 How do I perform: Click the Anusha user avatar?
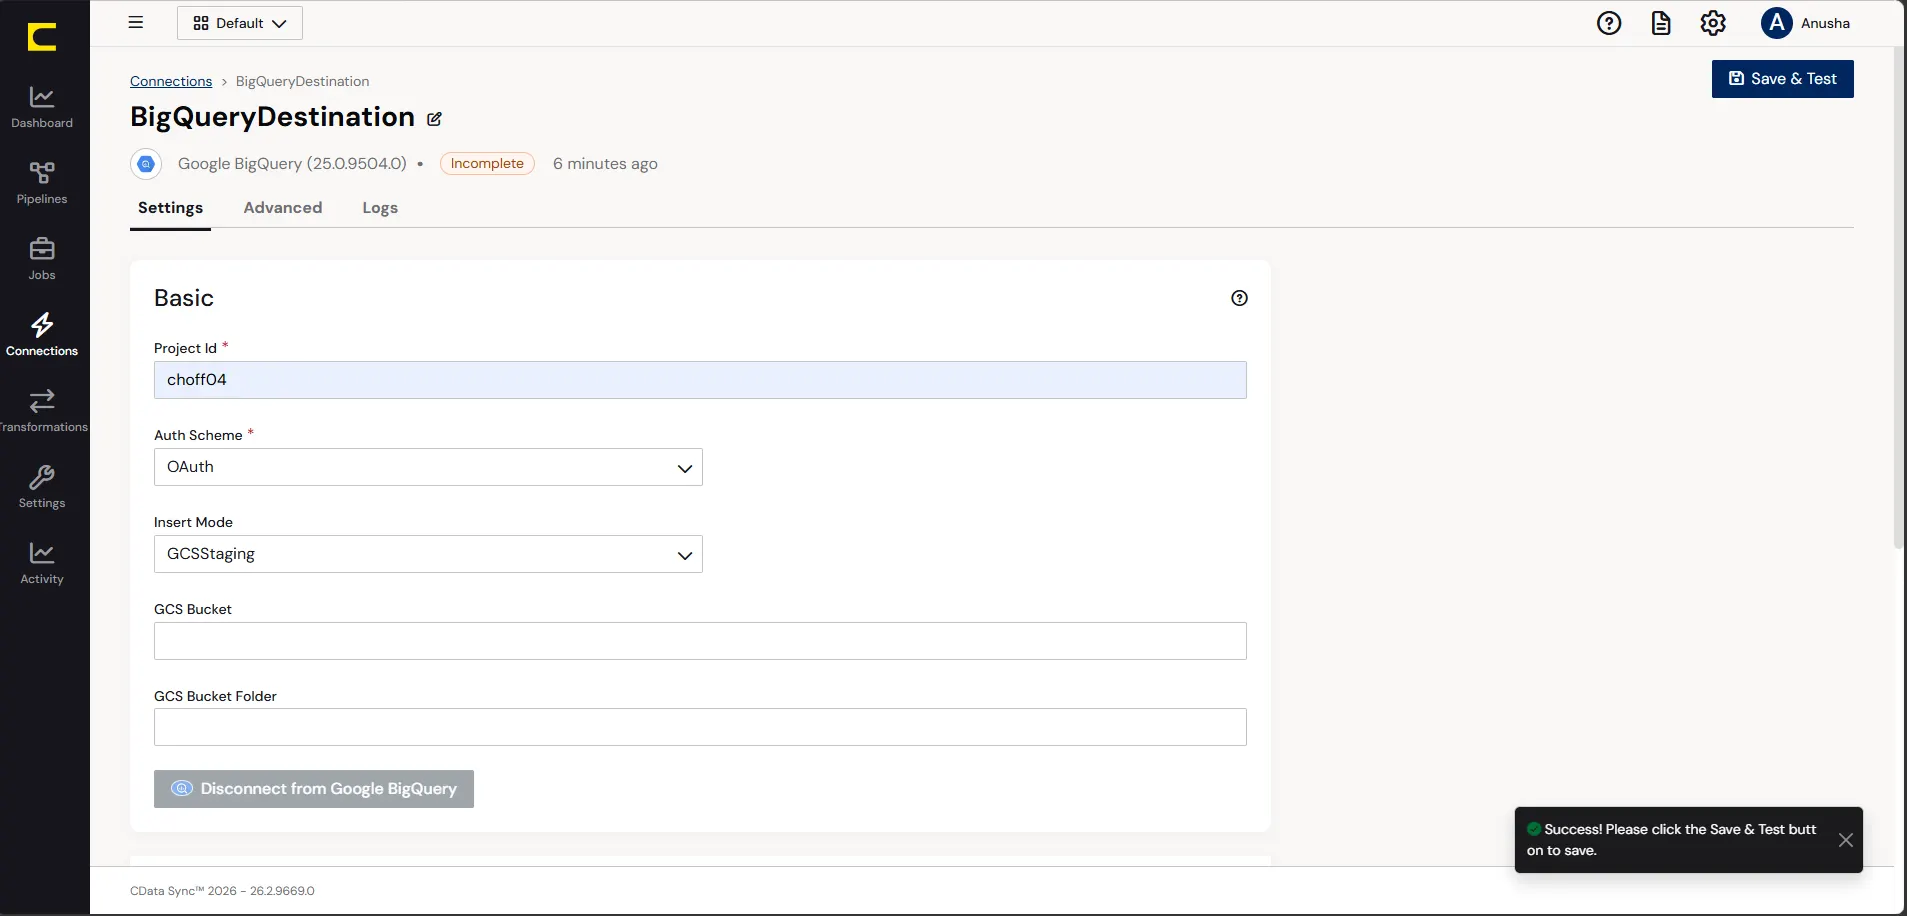point(1777,23)
